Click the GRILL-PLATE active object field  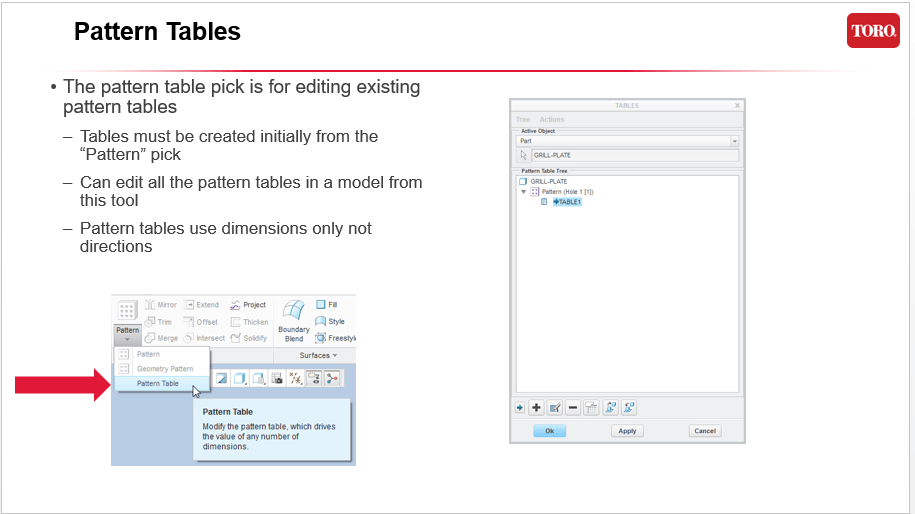[635, 155]
